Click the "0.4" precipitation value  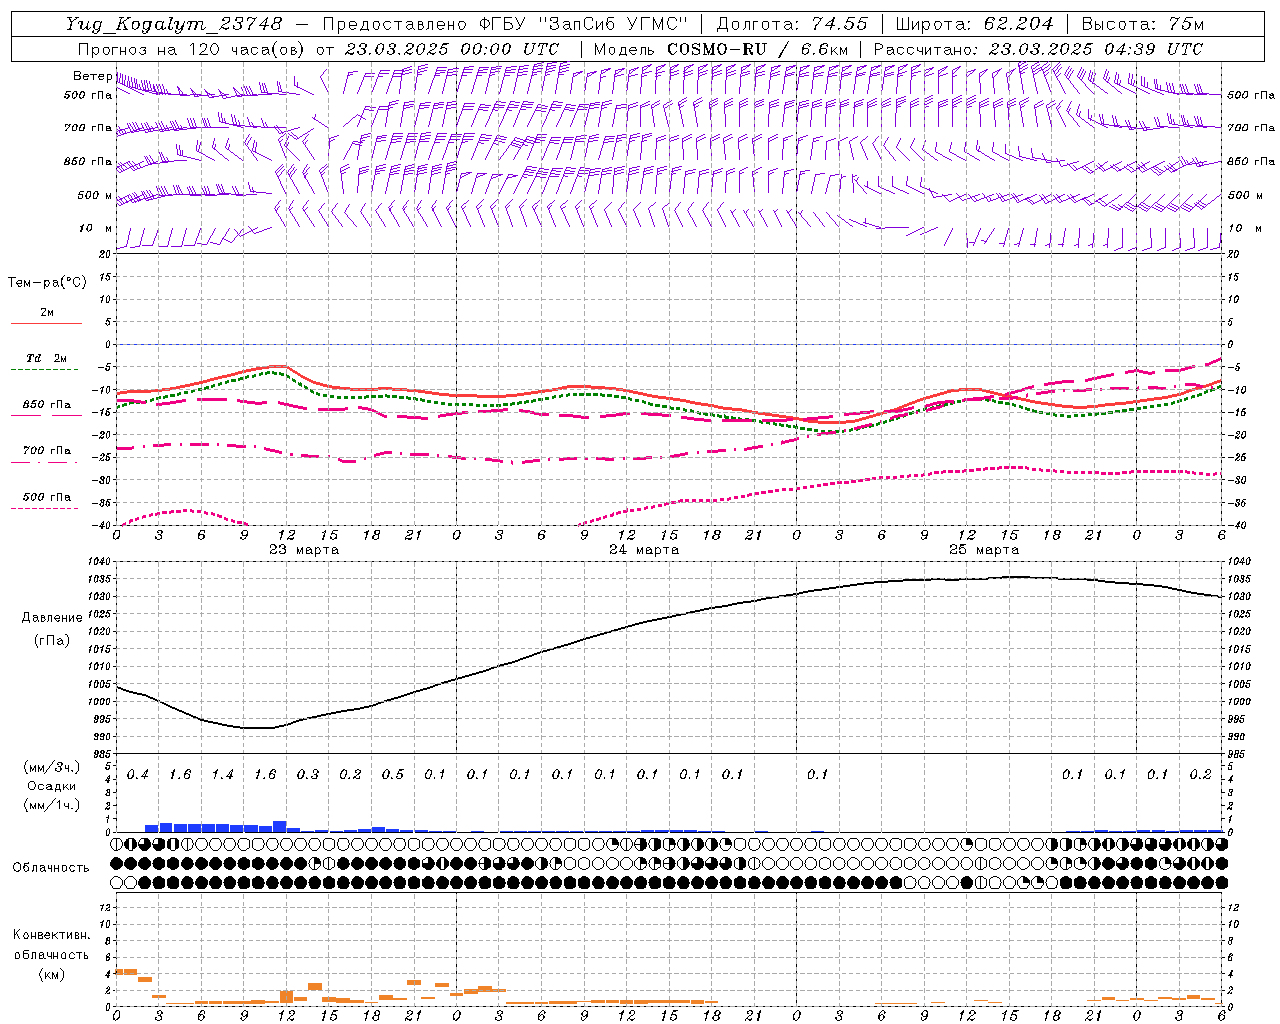point(138,774)
